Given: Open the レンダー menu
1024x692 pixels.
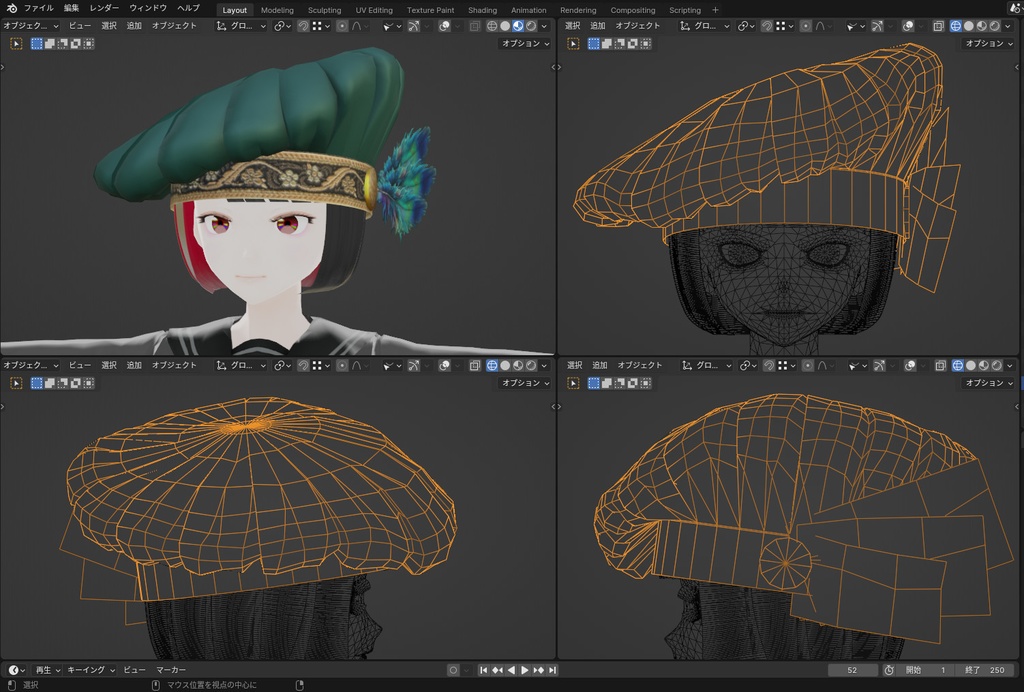Looking at the screenshot, I should pos(104,8).
